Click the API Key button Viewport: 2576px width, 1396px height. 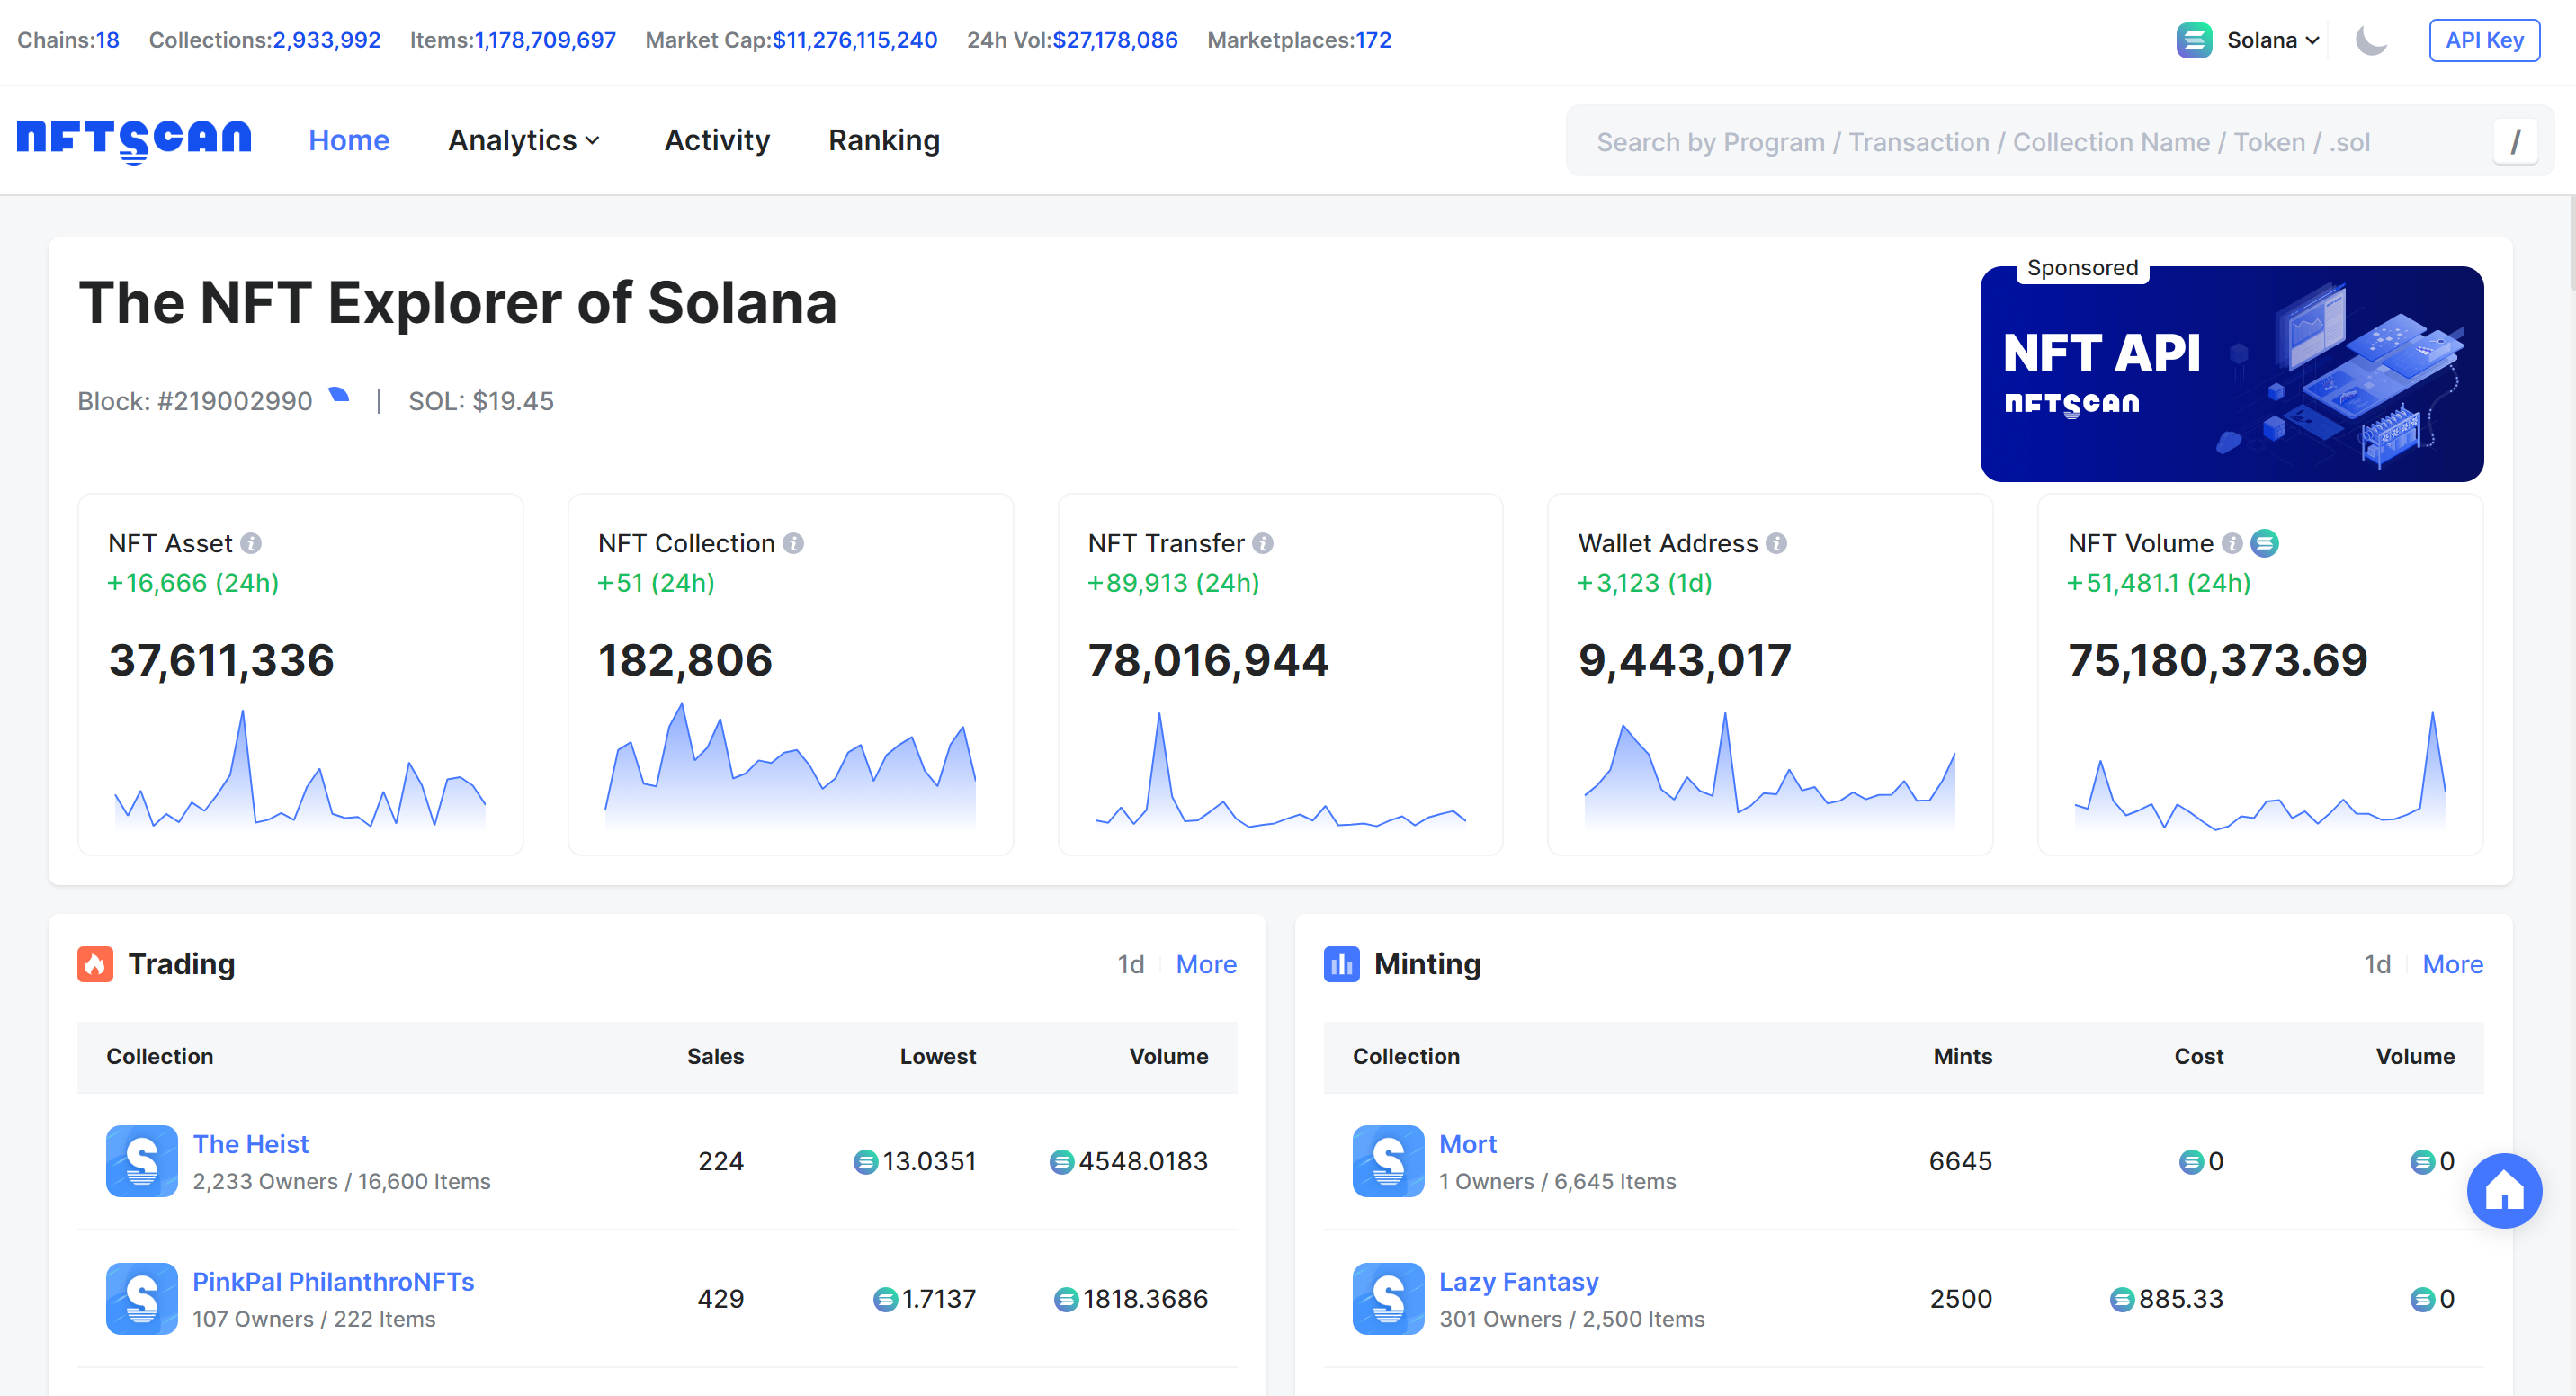2484,40
